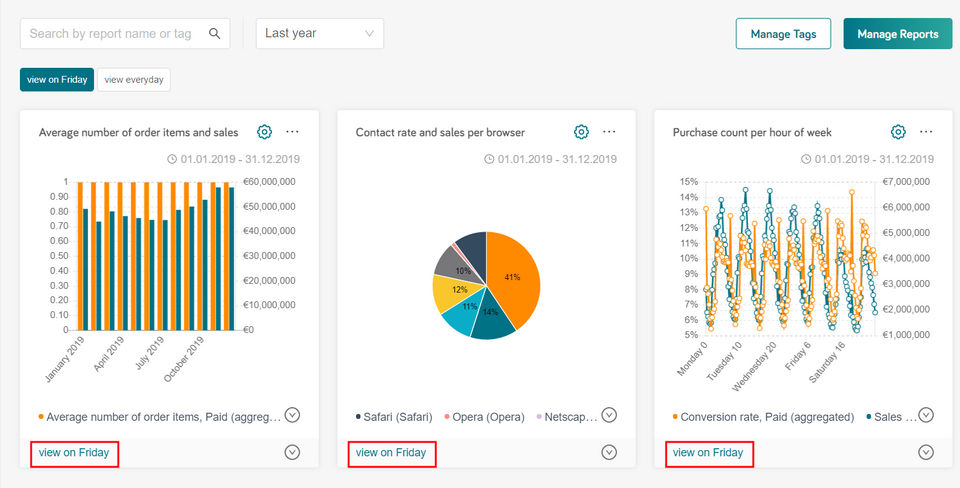Click the Manage Reports button

click(897, 33)
